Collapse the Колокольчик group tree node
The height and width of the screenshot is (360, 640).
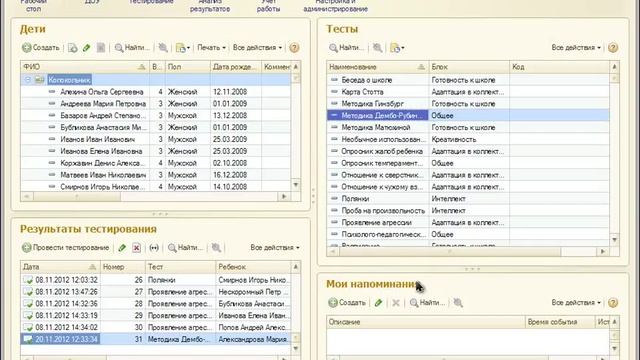coord(28,80)
